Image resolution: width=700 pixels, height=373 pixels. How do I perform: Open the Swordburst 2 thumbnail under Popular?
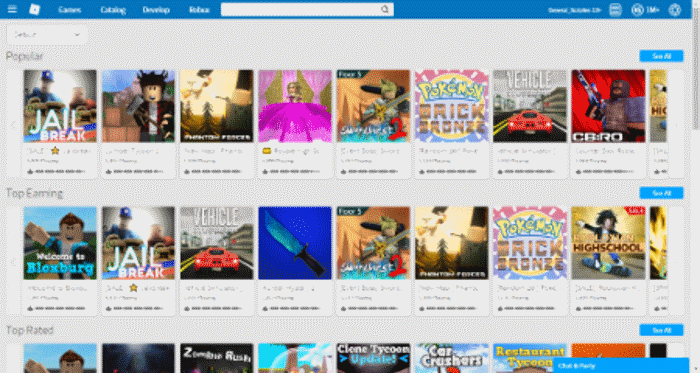(x=373, y=106)
